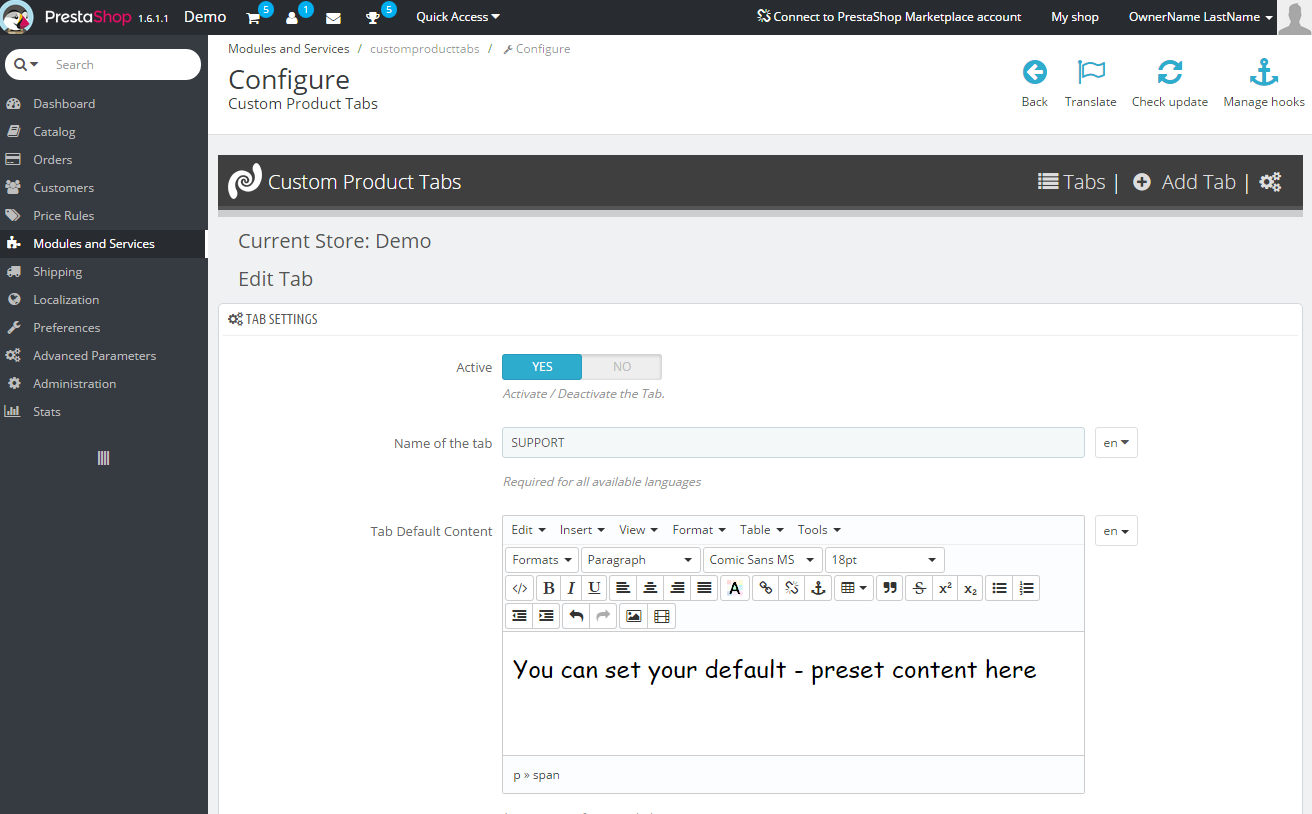
Task: Open the editor Edit menu
Action: click(528, 530)
